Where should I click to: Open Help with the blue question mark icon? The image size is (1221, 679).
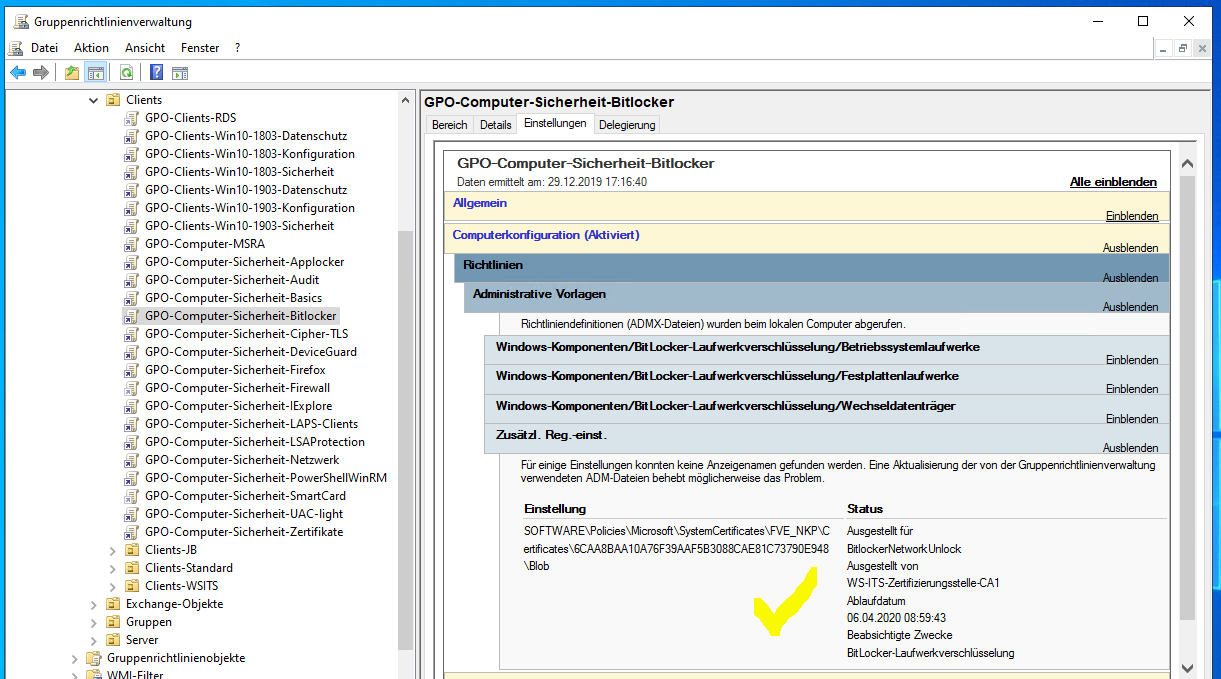pos(157,72)
